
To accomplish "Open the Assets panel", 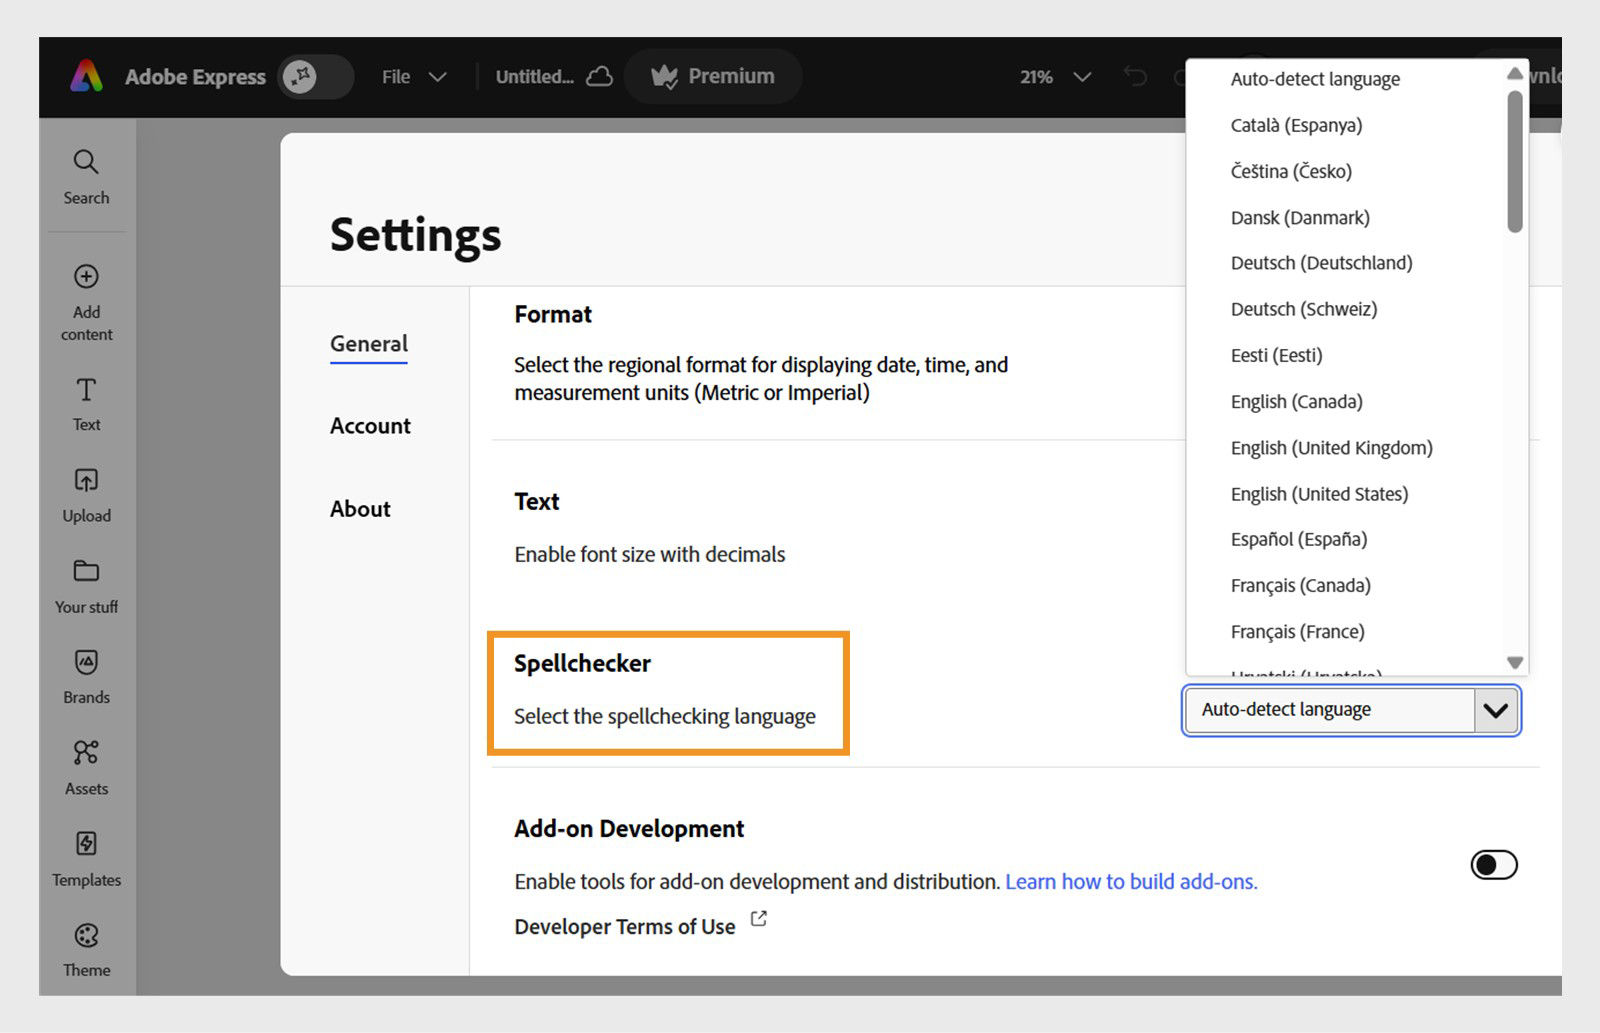I will [86, 766].
